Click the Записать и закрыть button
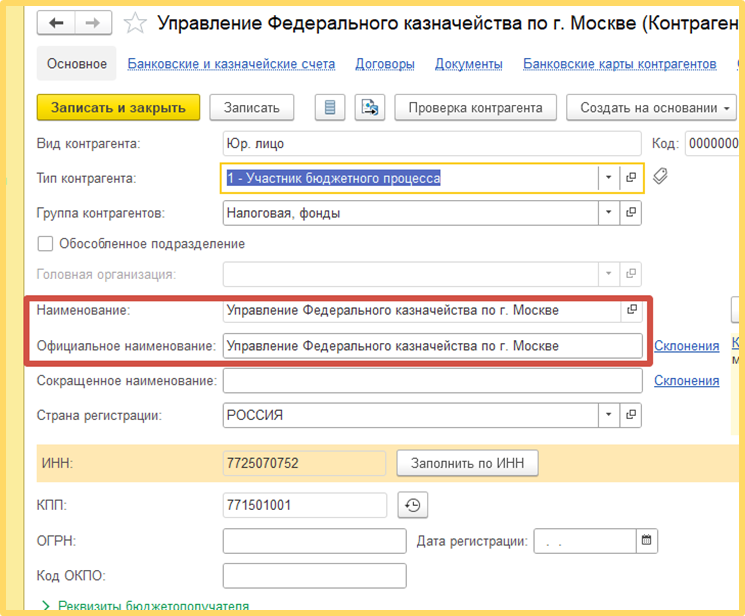 pos(118,107)
